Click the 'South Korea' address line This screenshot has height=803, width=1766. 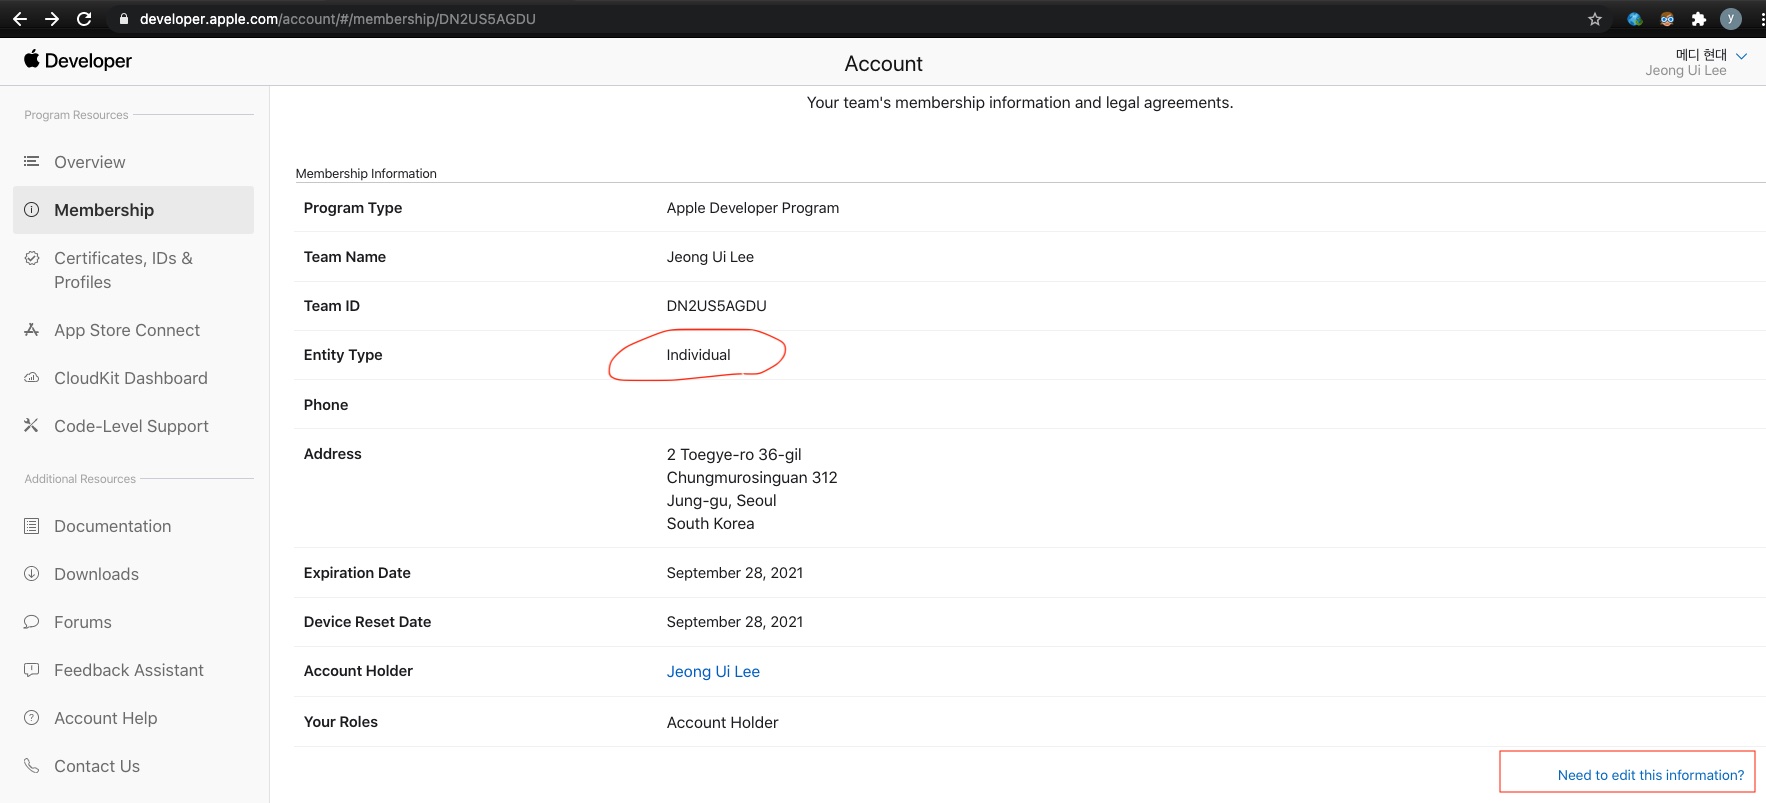pos(711,524)
